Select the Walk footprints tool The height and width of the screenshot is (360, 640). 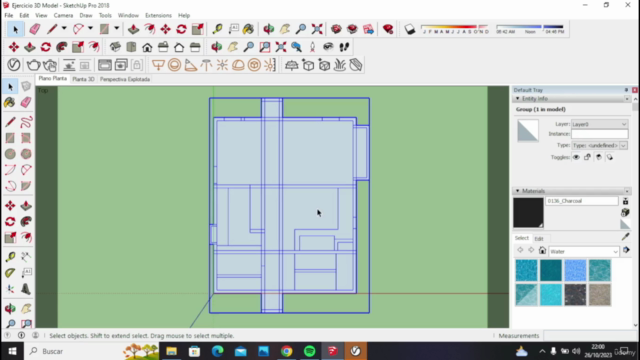344,47
